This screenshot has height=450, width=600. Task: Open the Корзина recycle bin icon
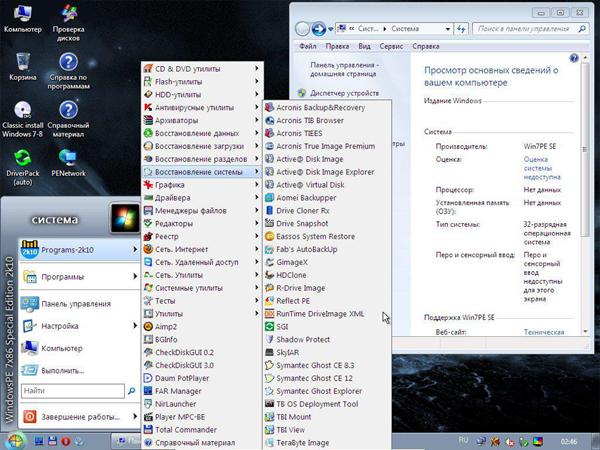click(23, 67)
